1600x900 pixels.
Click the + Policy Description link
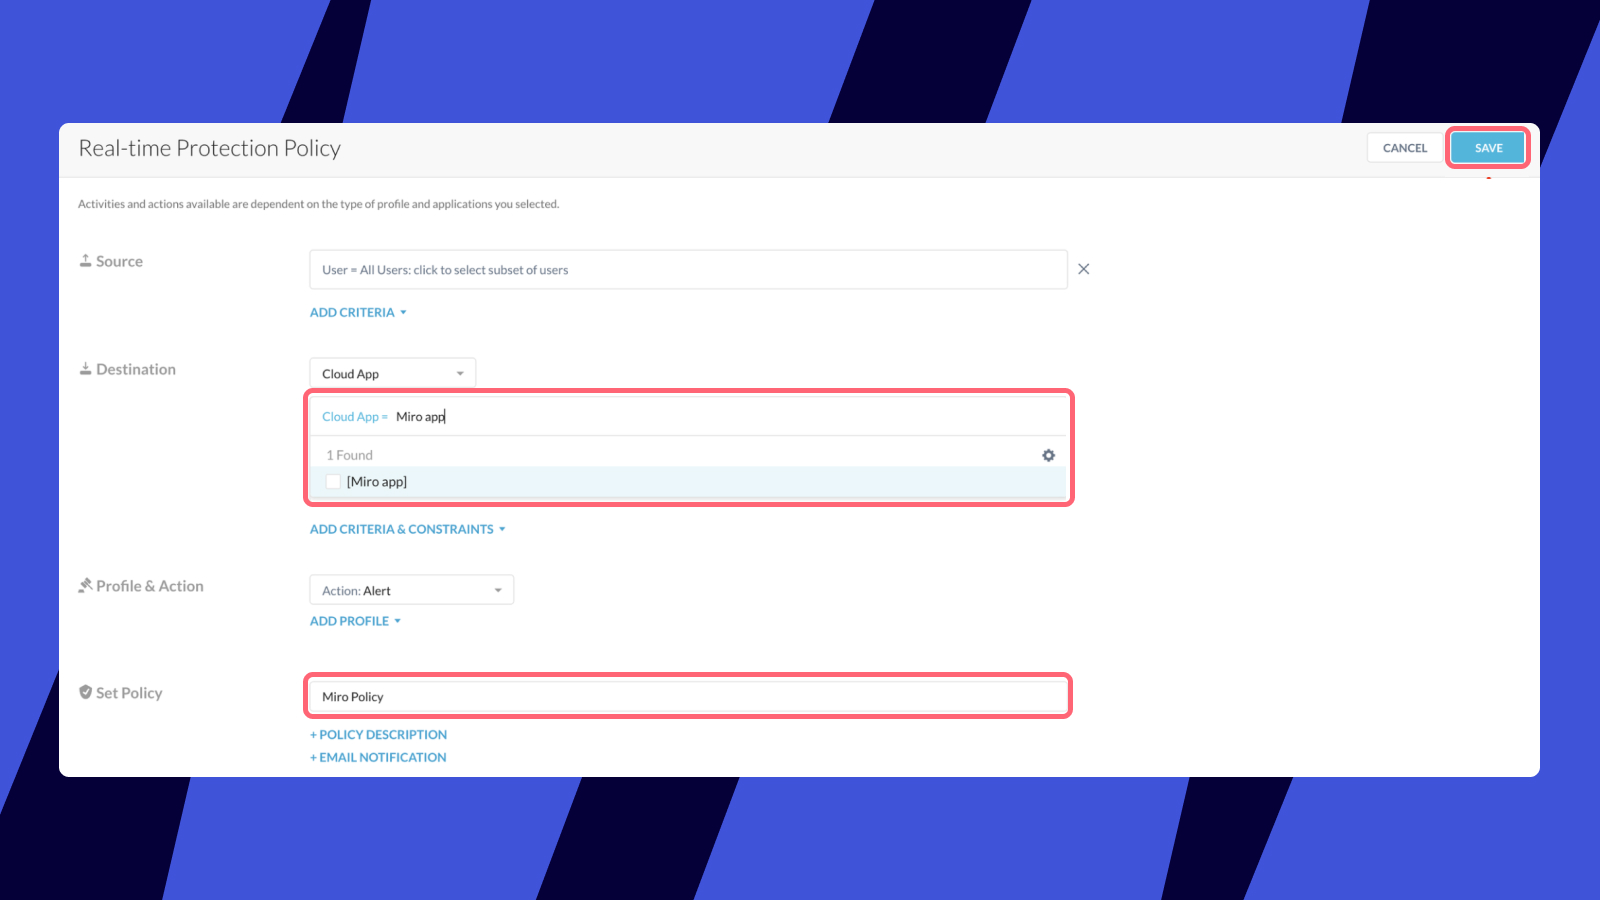(x=378, y=735)
